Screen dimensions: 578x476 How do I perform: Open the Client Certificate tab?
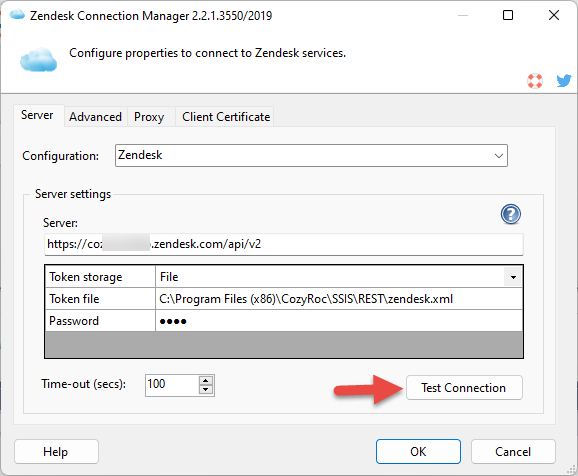coord(226,117)
